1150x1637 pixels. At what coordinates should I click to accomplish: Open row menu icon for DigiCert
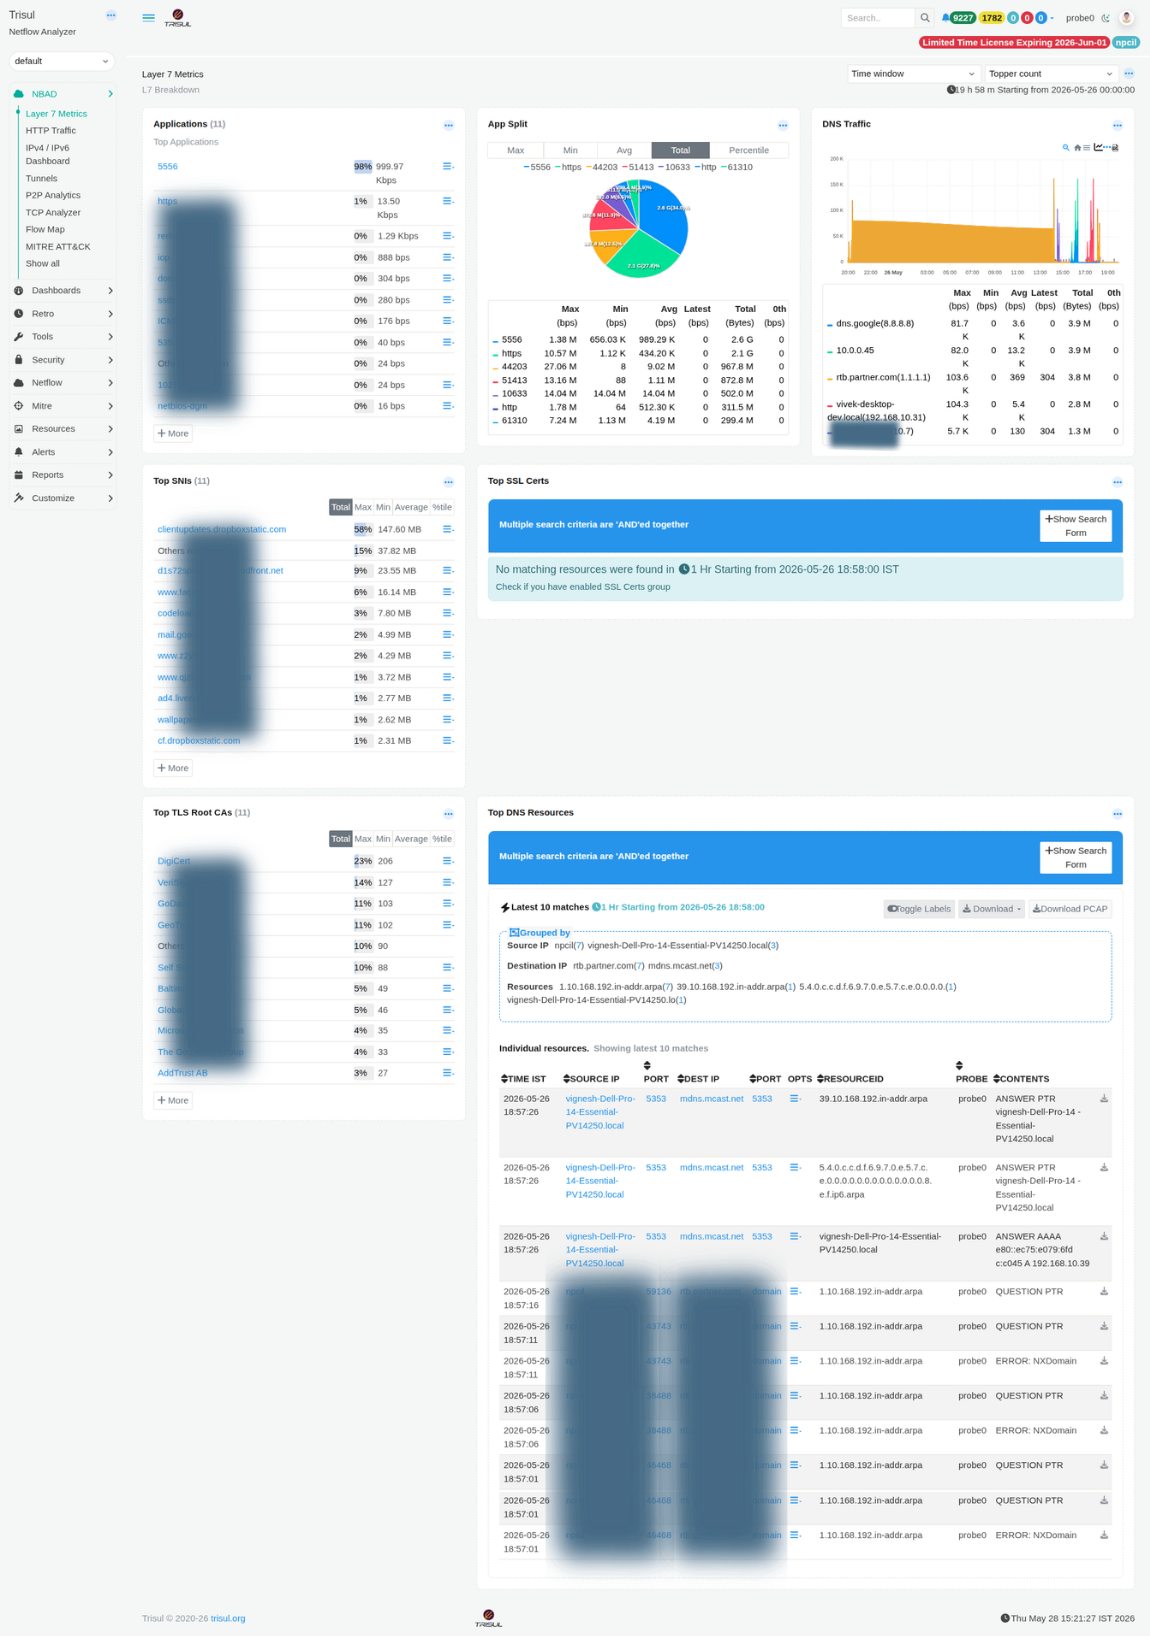coord(448,861)
